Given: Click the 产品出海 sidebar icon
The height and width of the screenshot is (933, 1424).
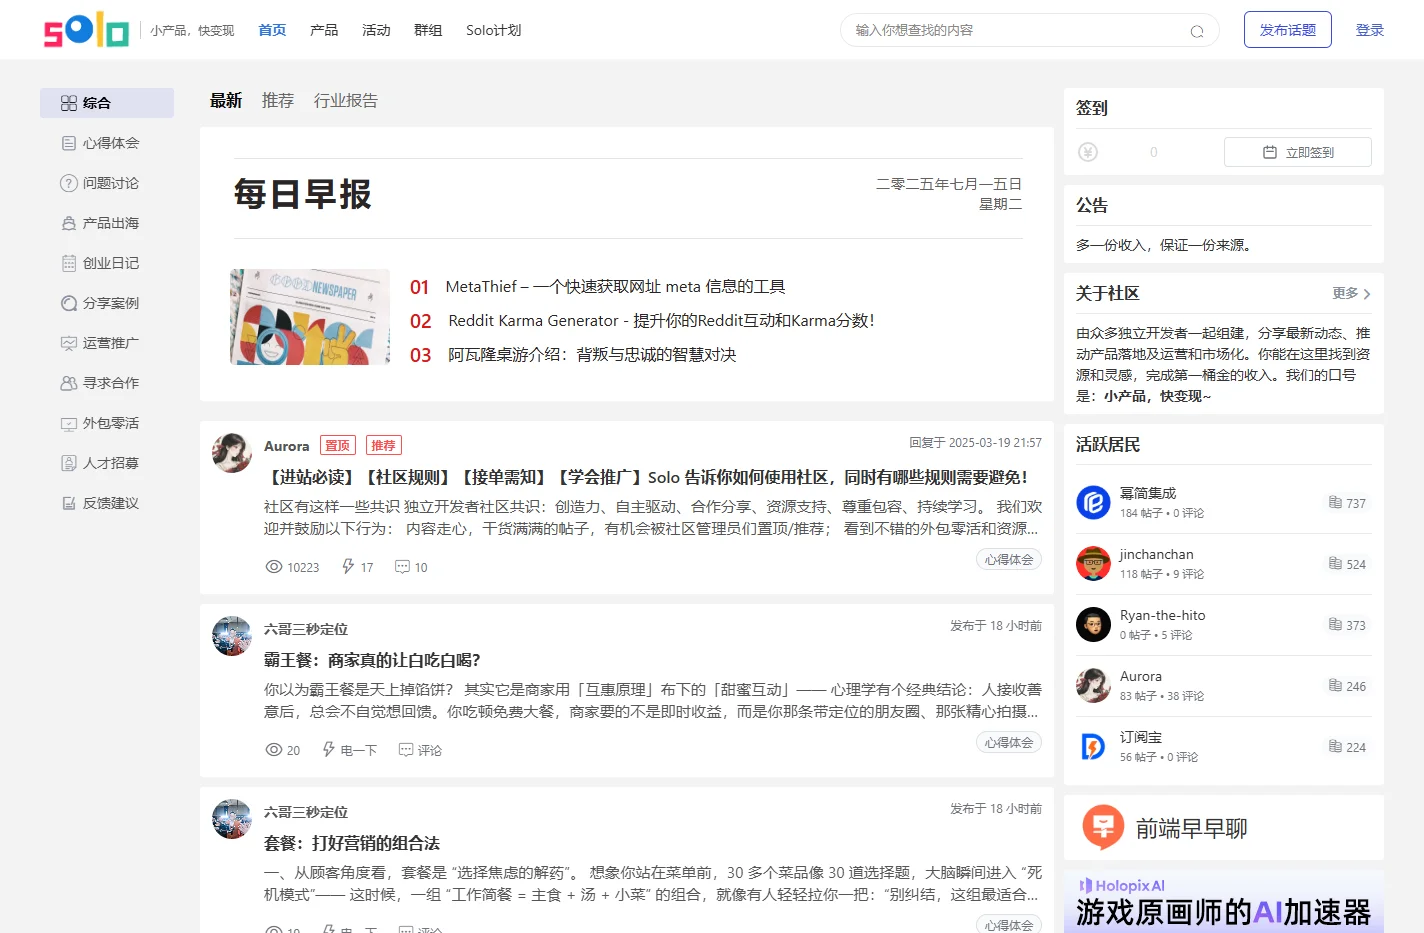Looking at the screenshot, I should click(69, 223).
